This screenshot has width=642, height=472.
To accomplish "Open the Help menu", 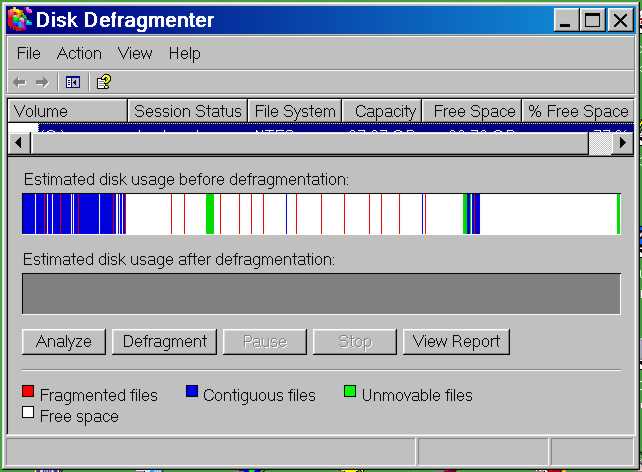I will [184, 53].
